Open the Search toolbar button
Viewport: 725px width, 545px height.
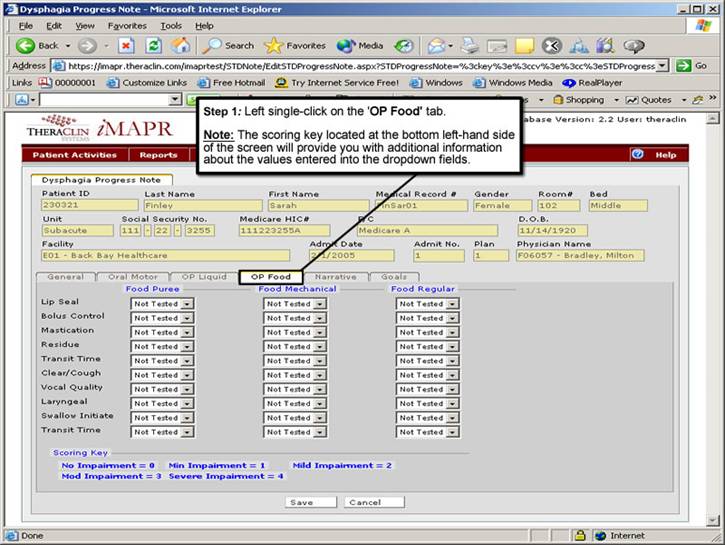coord(228,46)
